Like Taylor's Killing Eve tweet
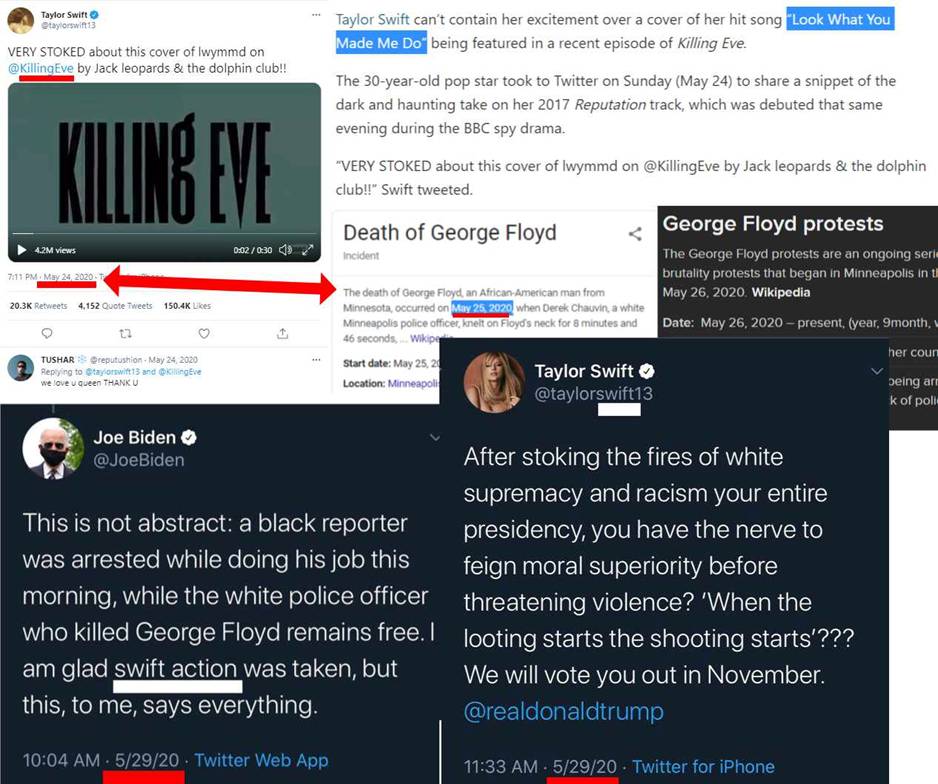 [204, 333]
